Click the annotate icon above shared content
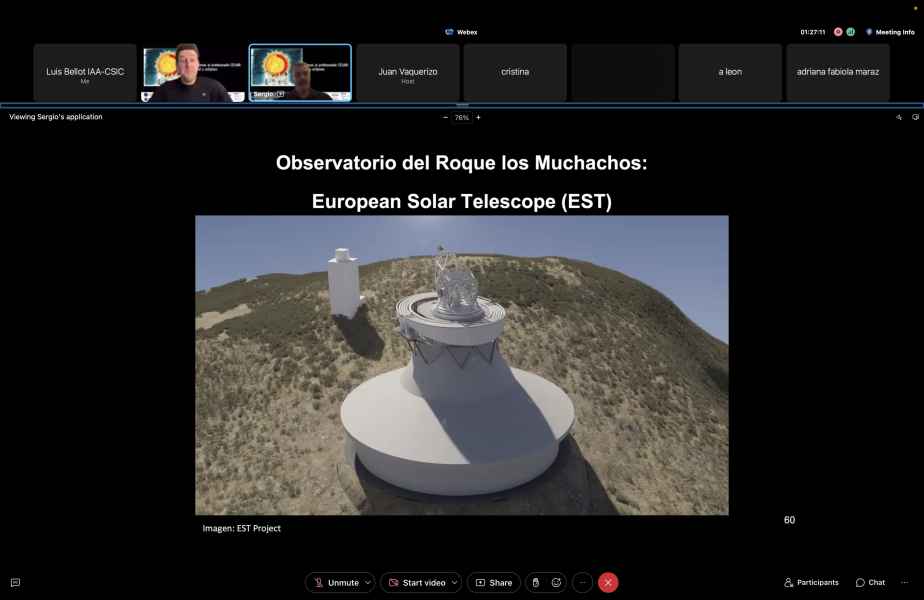 [x=899, y=117]
